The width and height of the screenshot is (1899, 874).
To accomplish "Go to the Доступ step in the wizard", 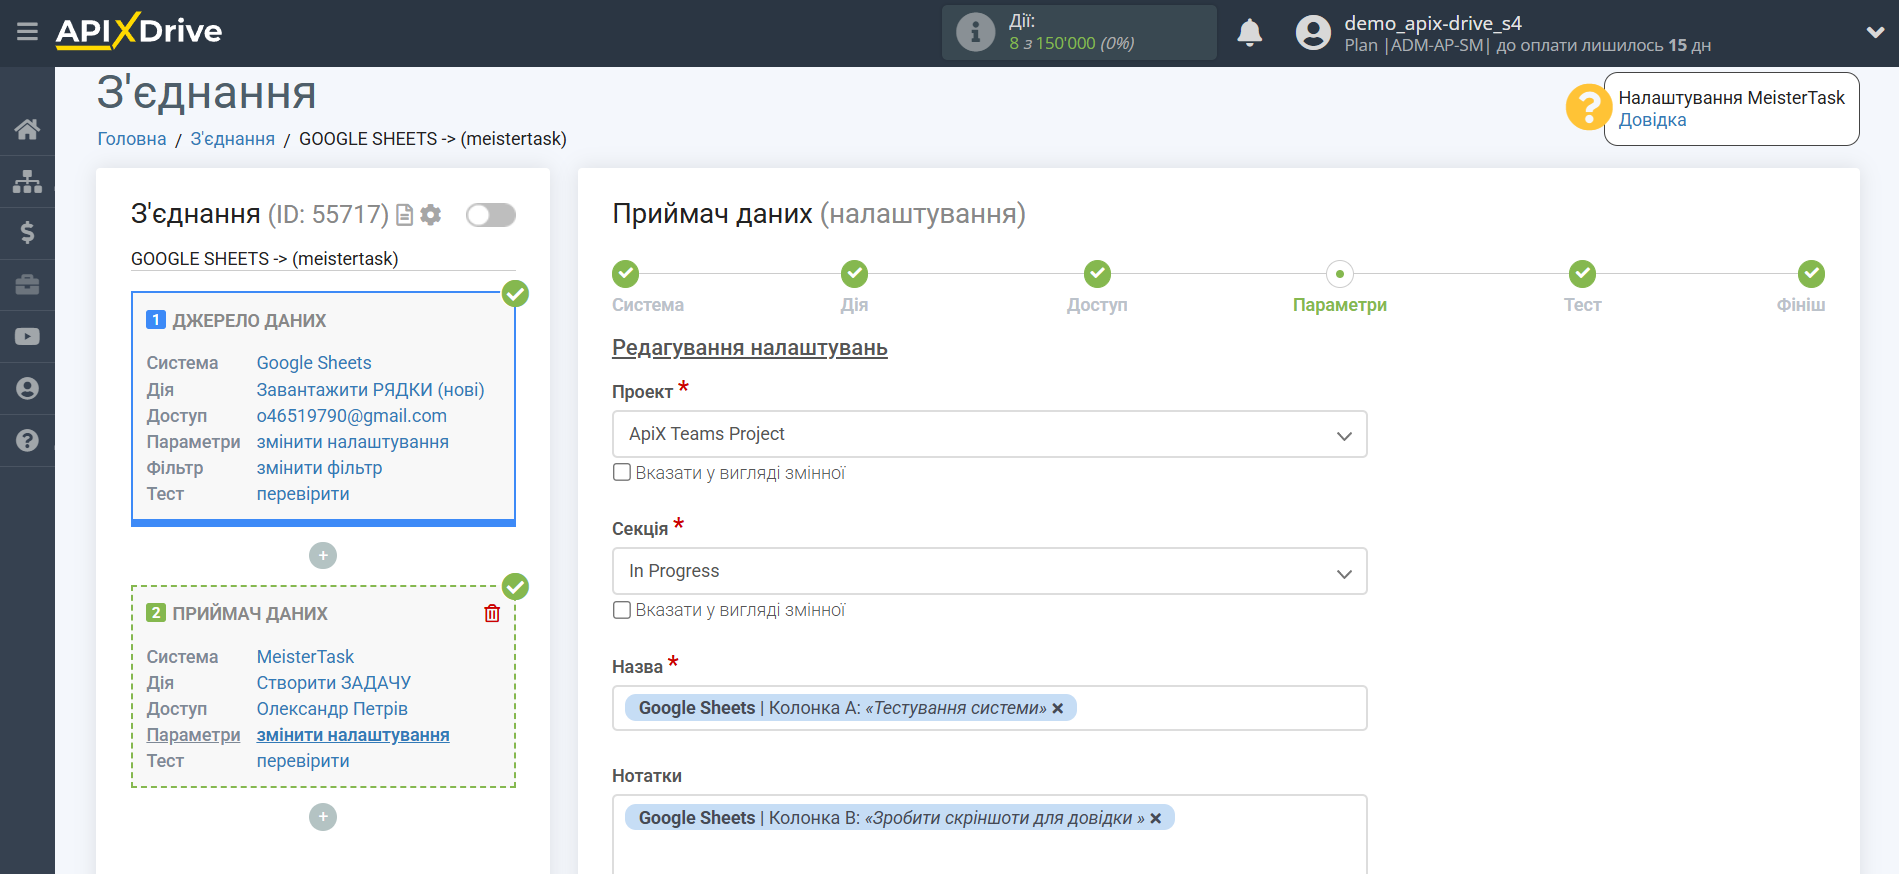I will pos(1097,274).
